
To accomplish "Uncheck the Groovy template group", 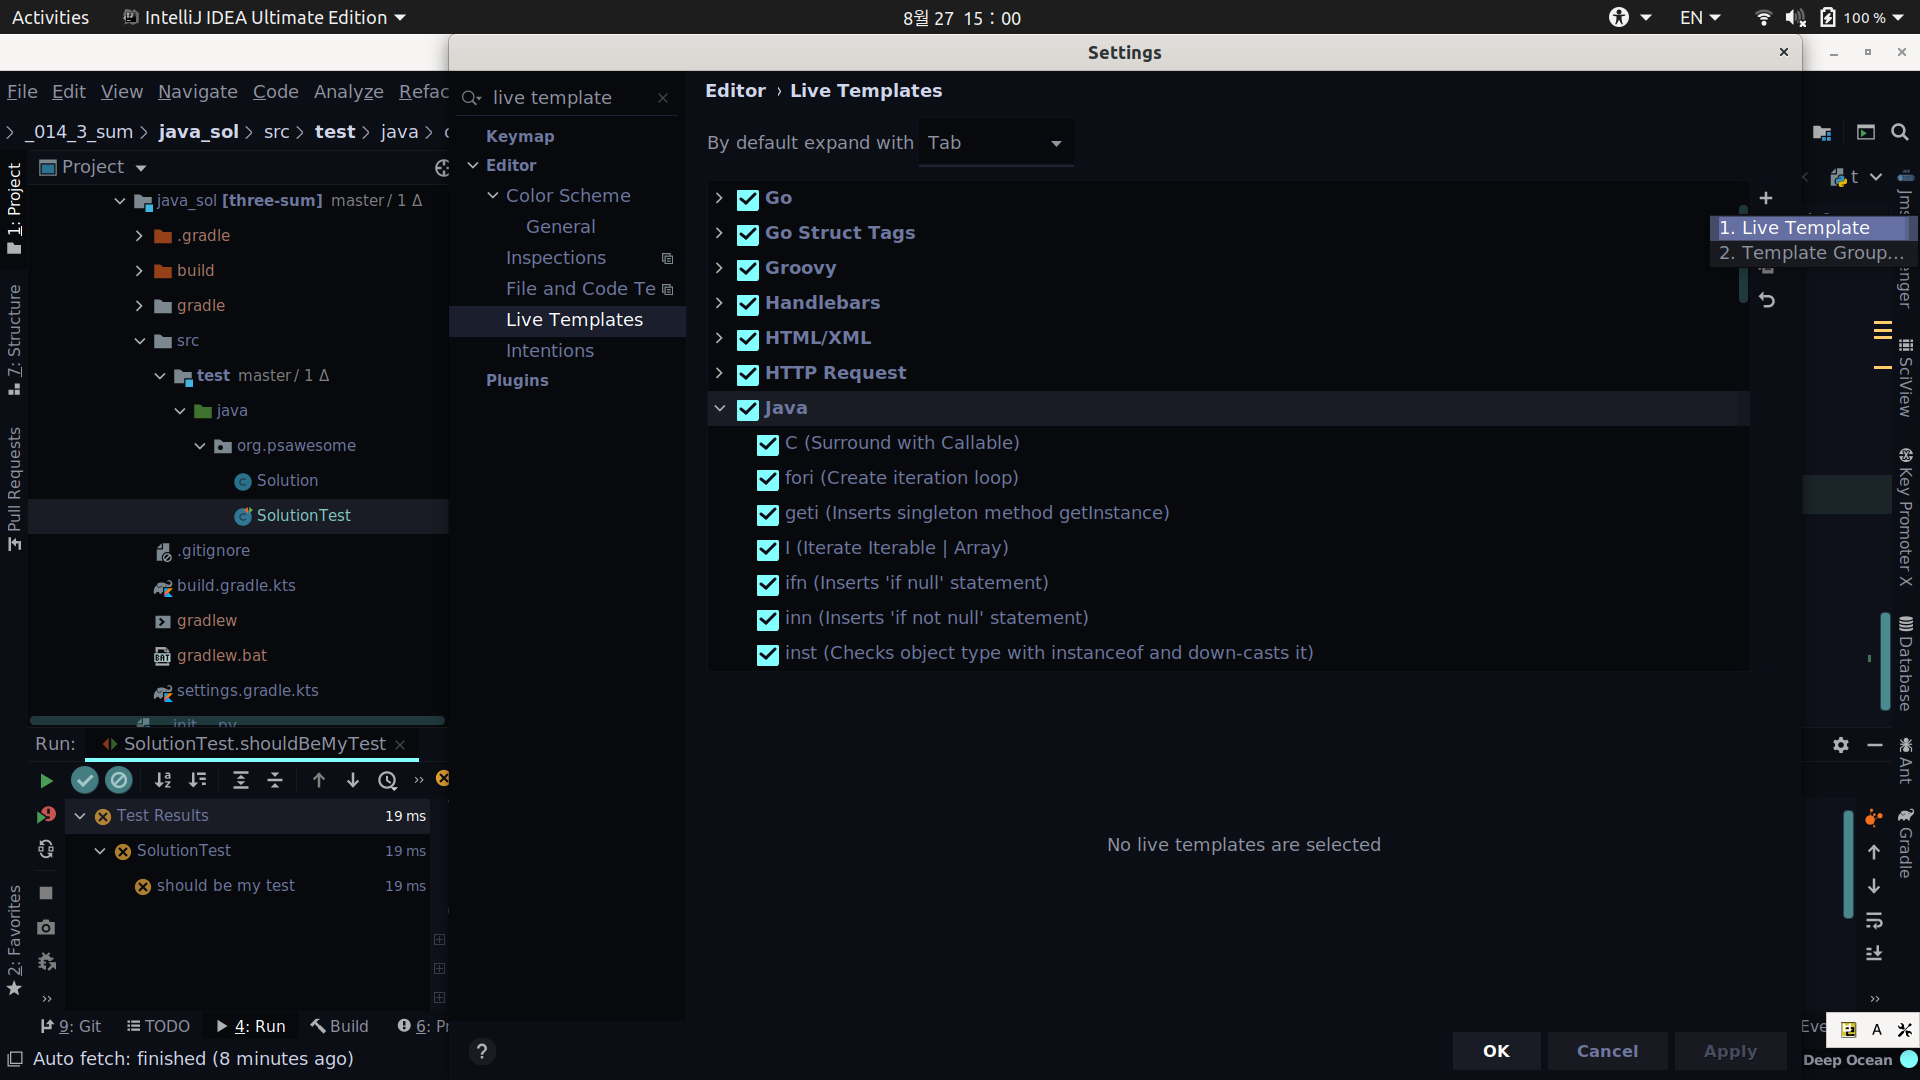I will point(748,269).
